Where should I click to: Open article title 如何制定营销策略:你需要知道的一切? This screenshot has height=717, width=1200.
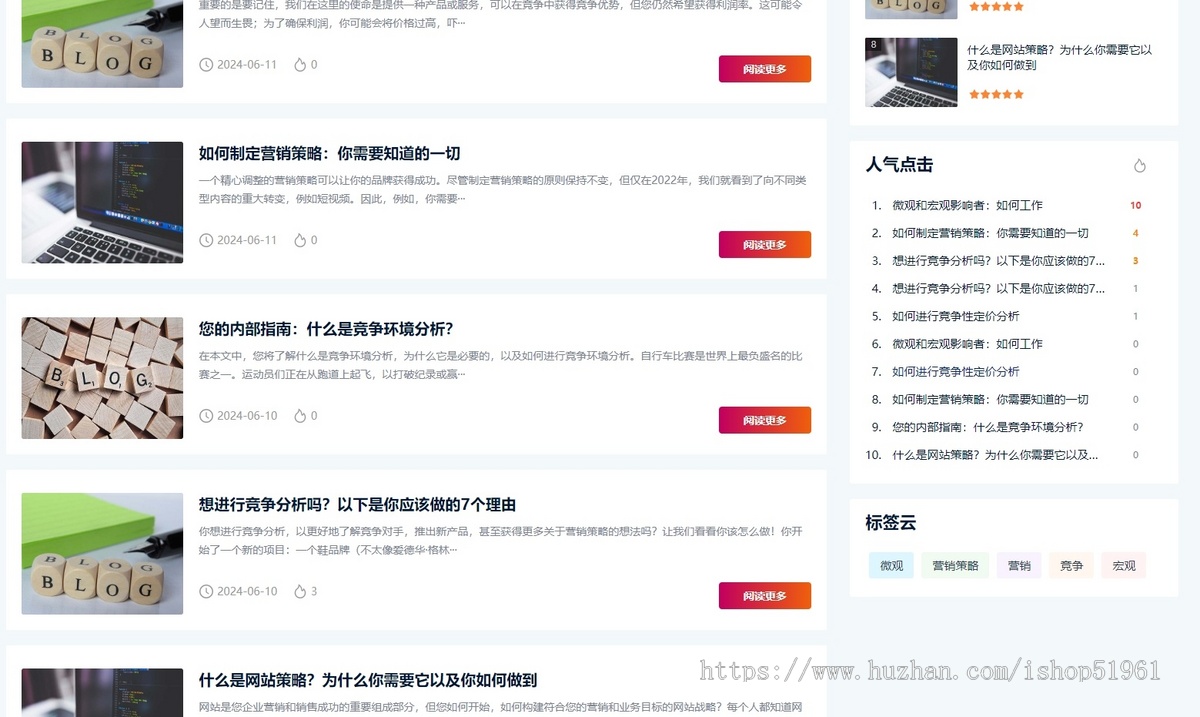[329, 154]
